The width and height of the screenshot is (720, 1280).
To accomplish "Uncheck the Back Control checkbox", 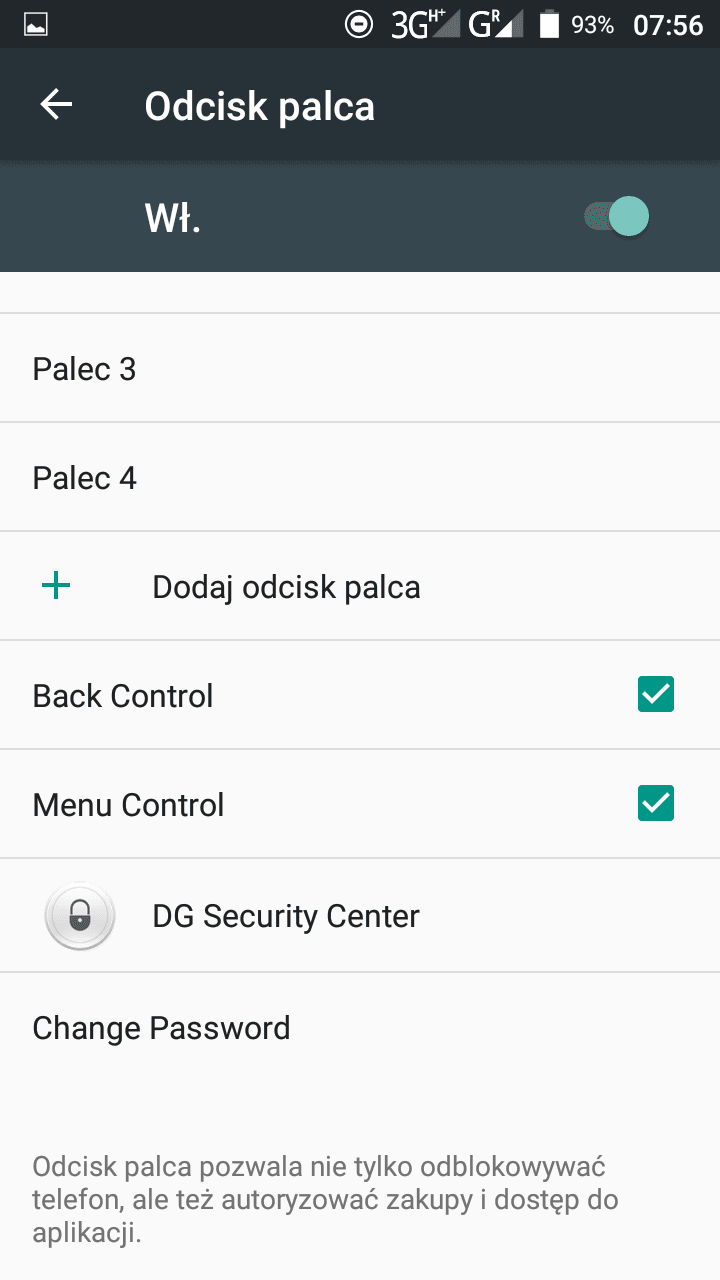I will 656,695.
